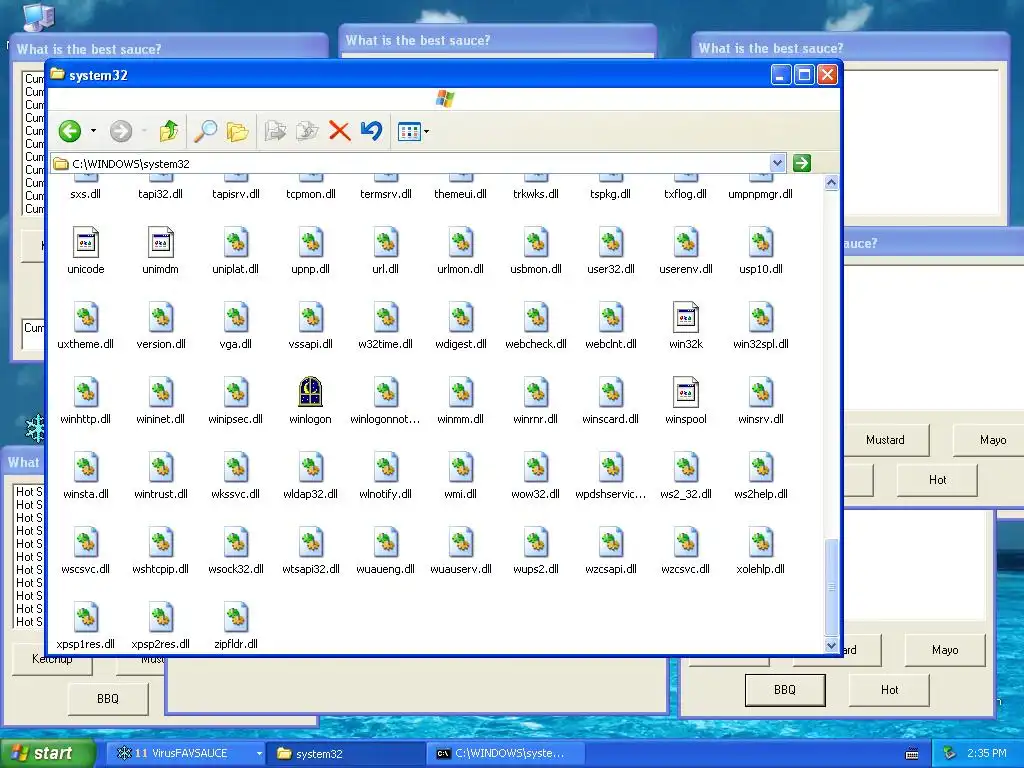The width and height of the screenshot is (1024, 768).
Task: Click the Move To toolbar icon
Action: click(x=276, y=131)
